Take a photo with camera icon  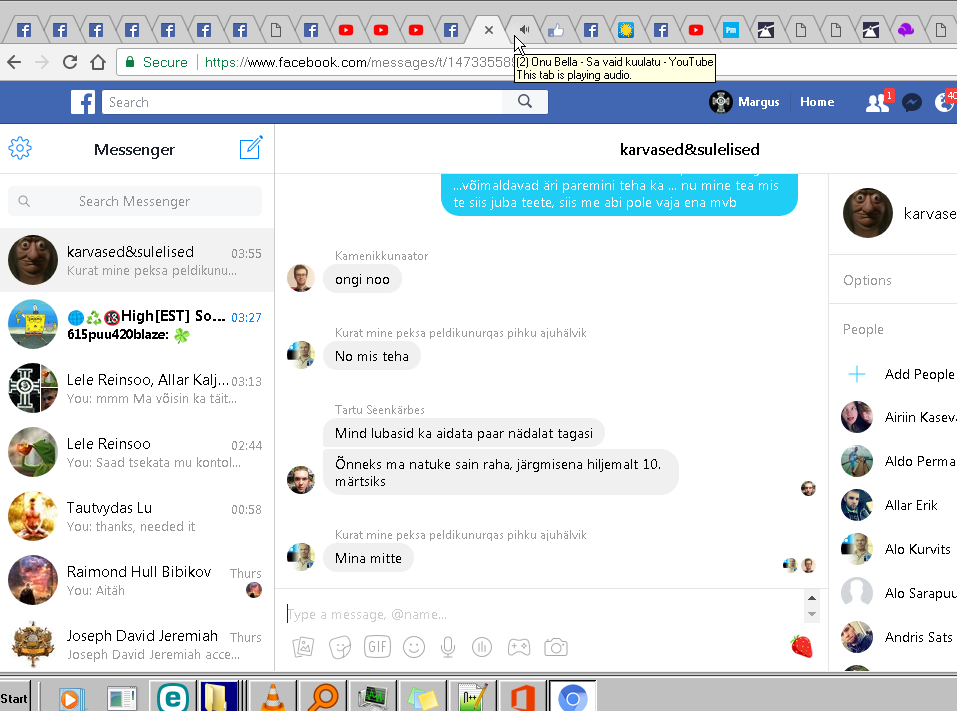pos(556,647)
